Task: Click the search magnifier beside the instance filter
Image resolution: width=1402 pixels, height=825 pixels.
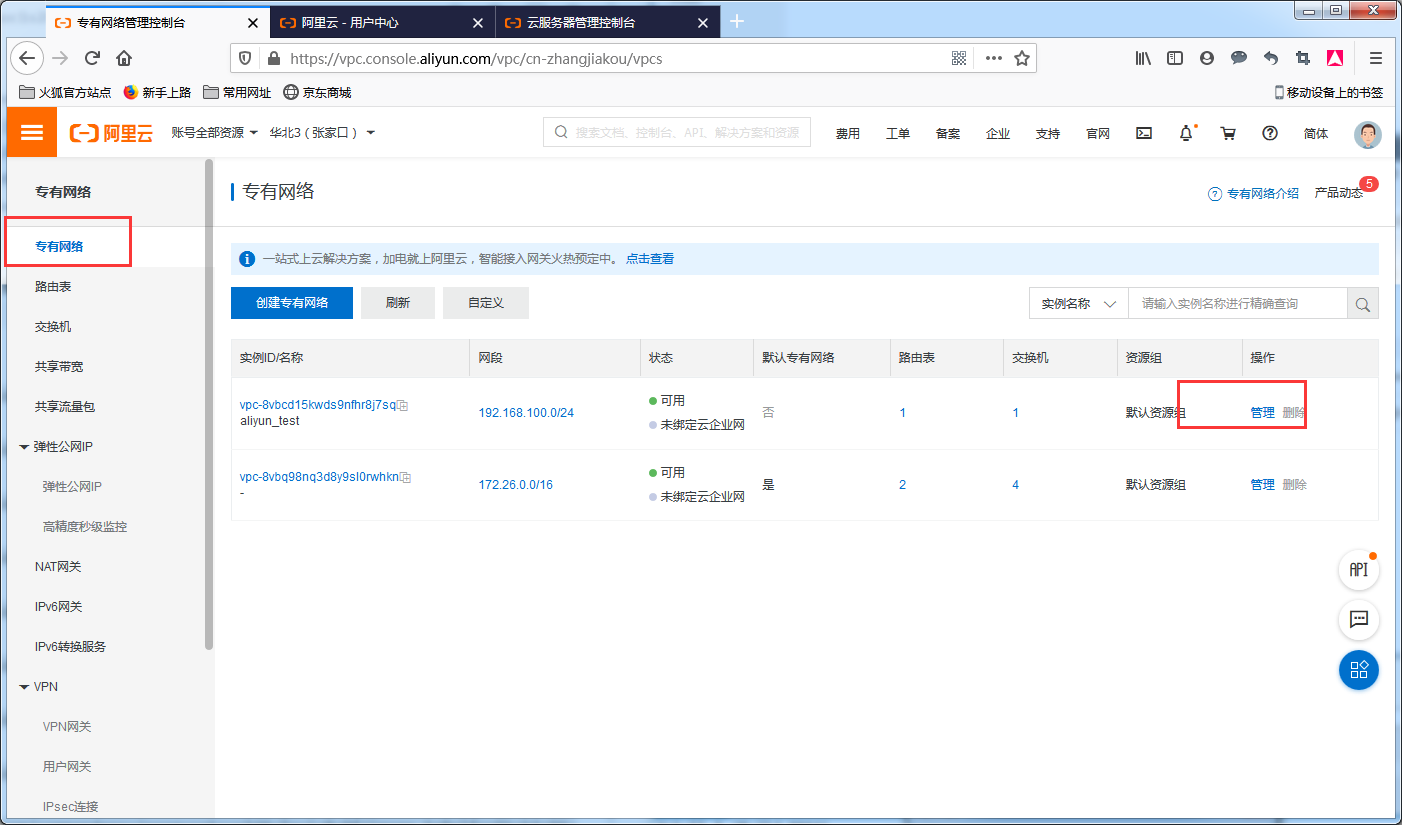Action: click(1362, 303)
